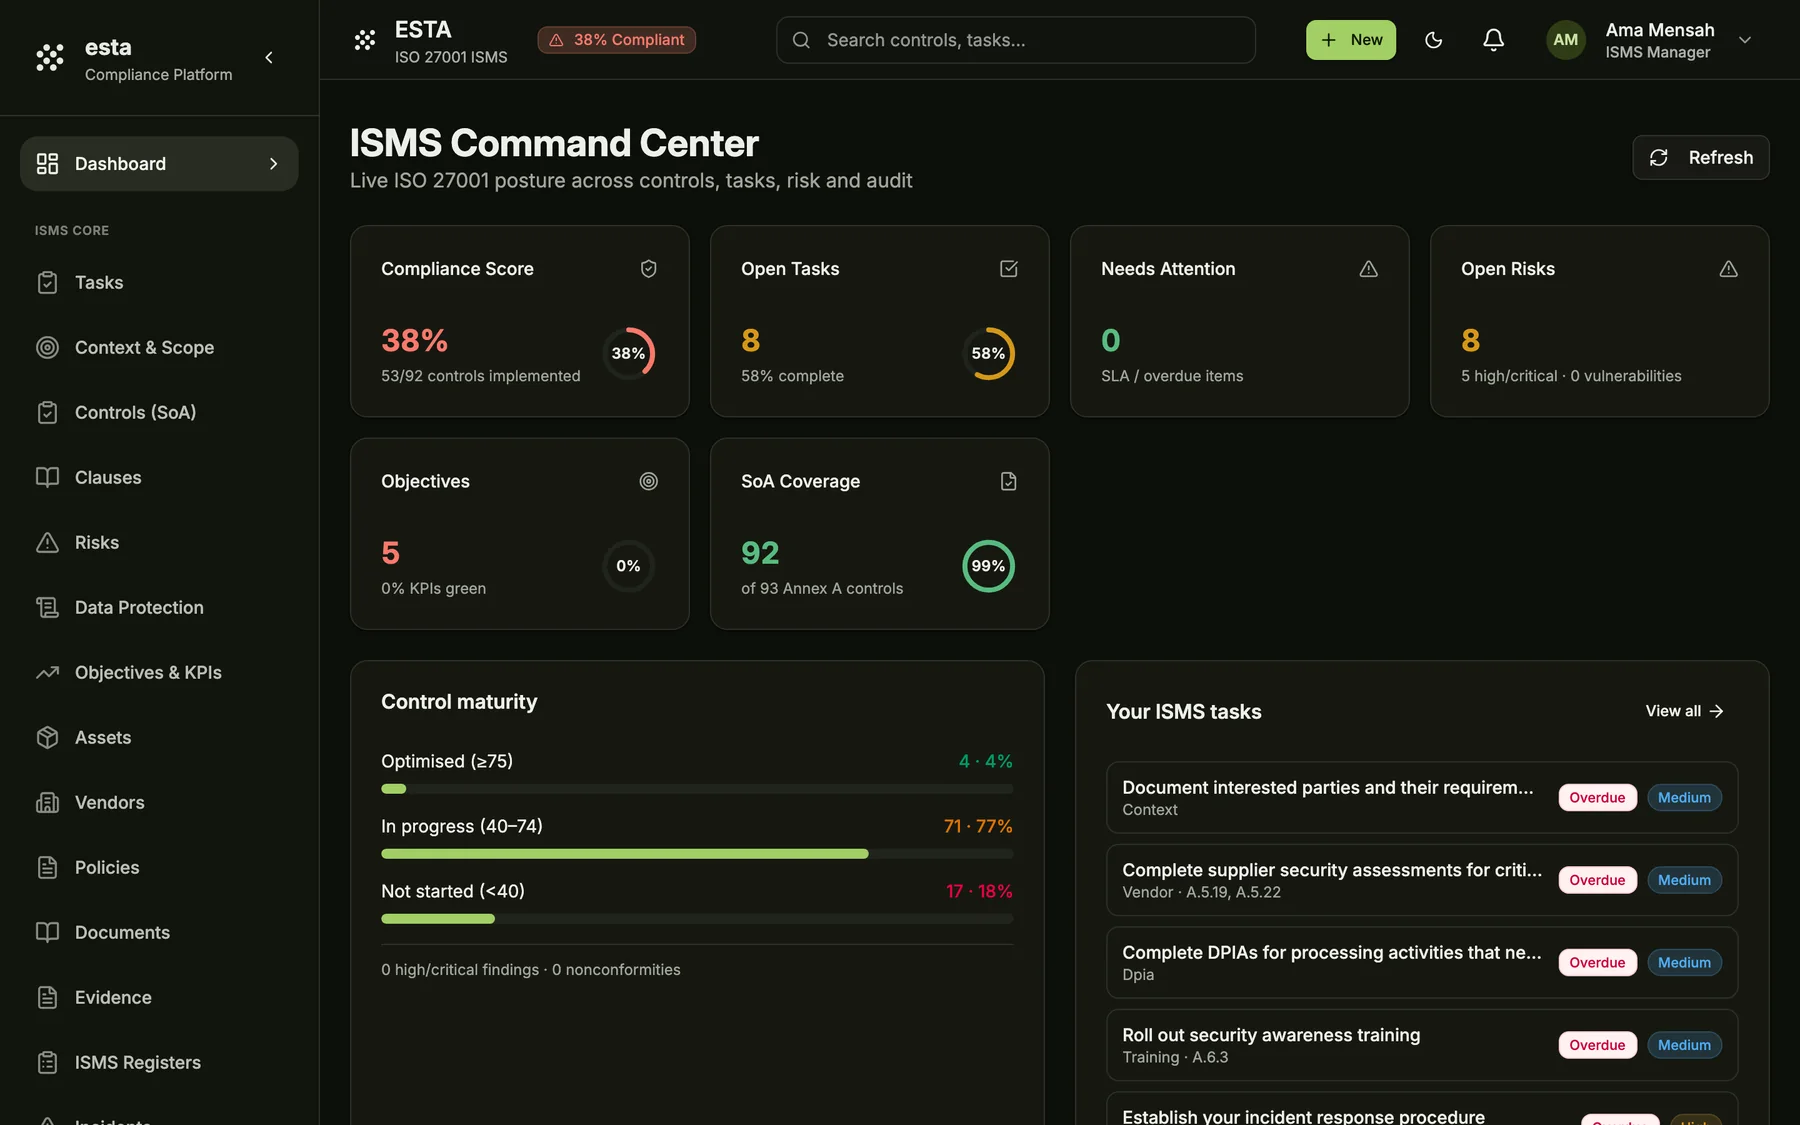
Task: Open the Controls (SoA) sidebar icon
Action: click(47, 413)
